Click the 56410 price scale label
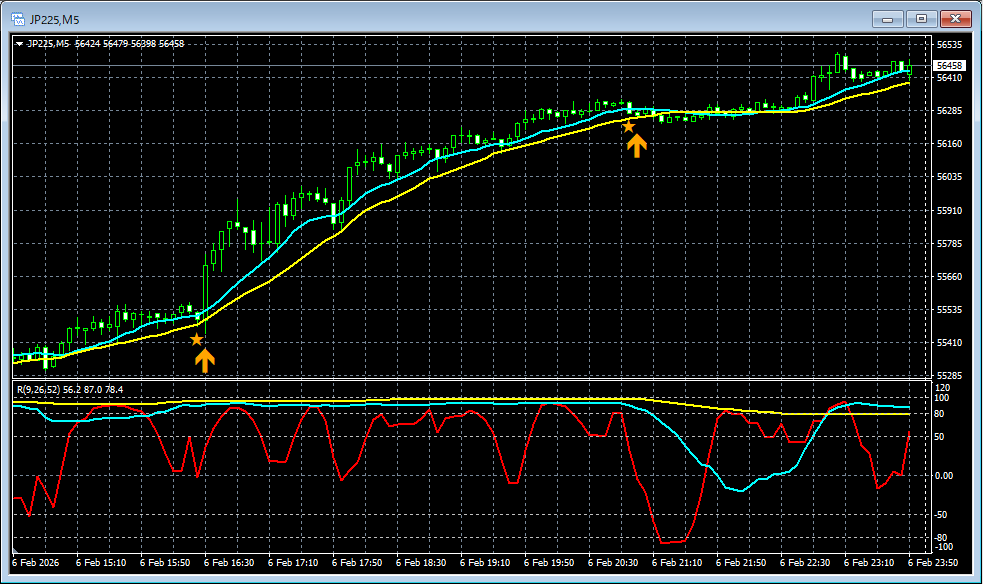 pos(949,78)
